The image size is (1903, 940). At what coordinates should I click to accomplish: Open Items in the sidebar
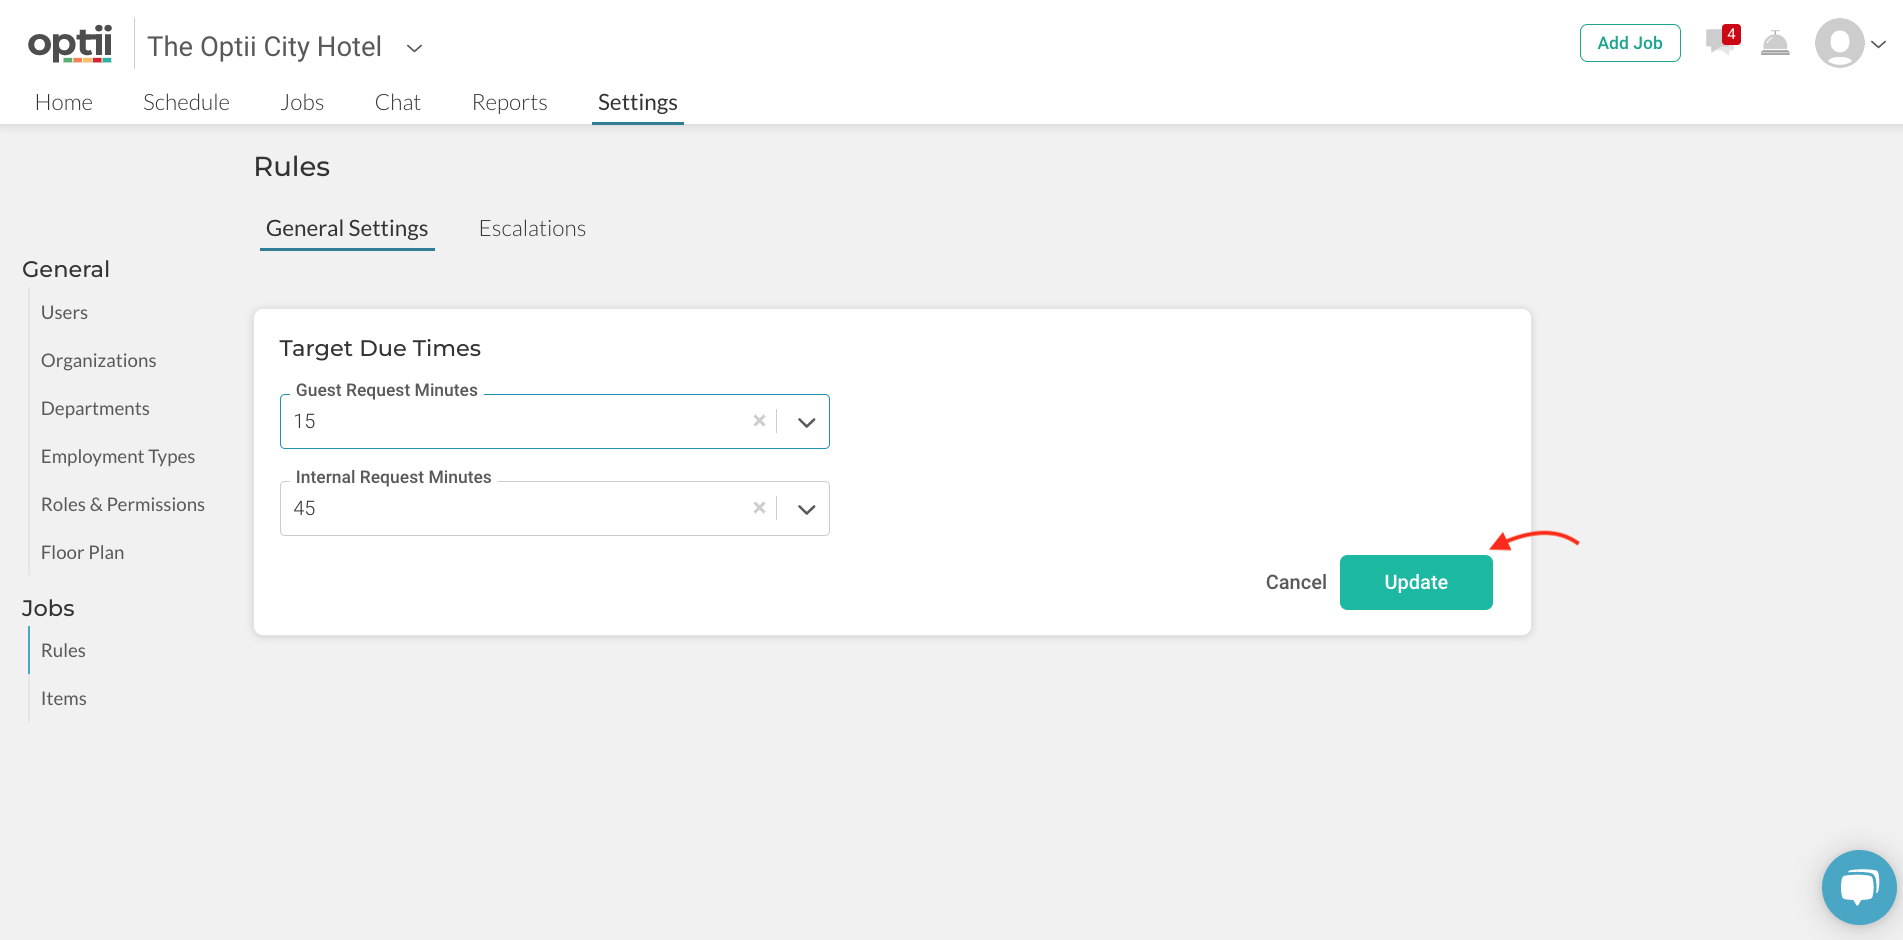63,698
